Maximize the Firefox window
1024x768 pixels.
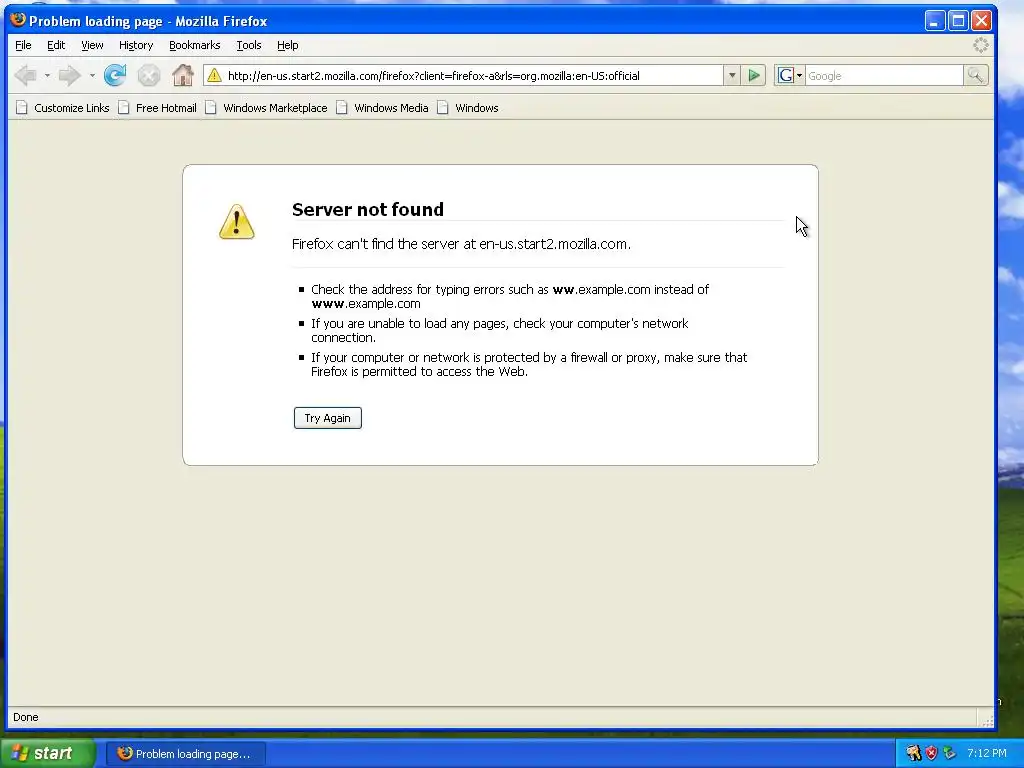[958, 21]
